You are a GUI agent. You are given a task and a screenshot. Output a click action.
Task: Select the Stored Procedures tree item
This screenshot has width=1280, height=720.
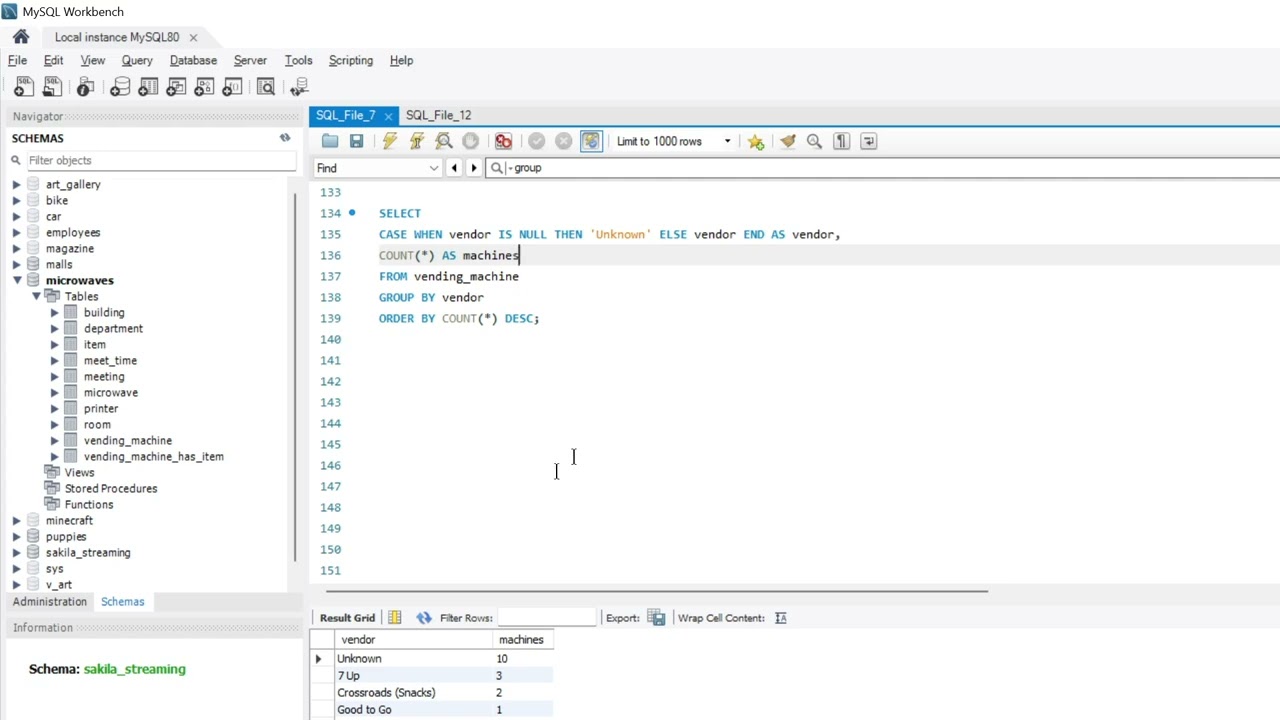click(x=111, y=488)
